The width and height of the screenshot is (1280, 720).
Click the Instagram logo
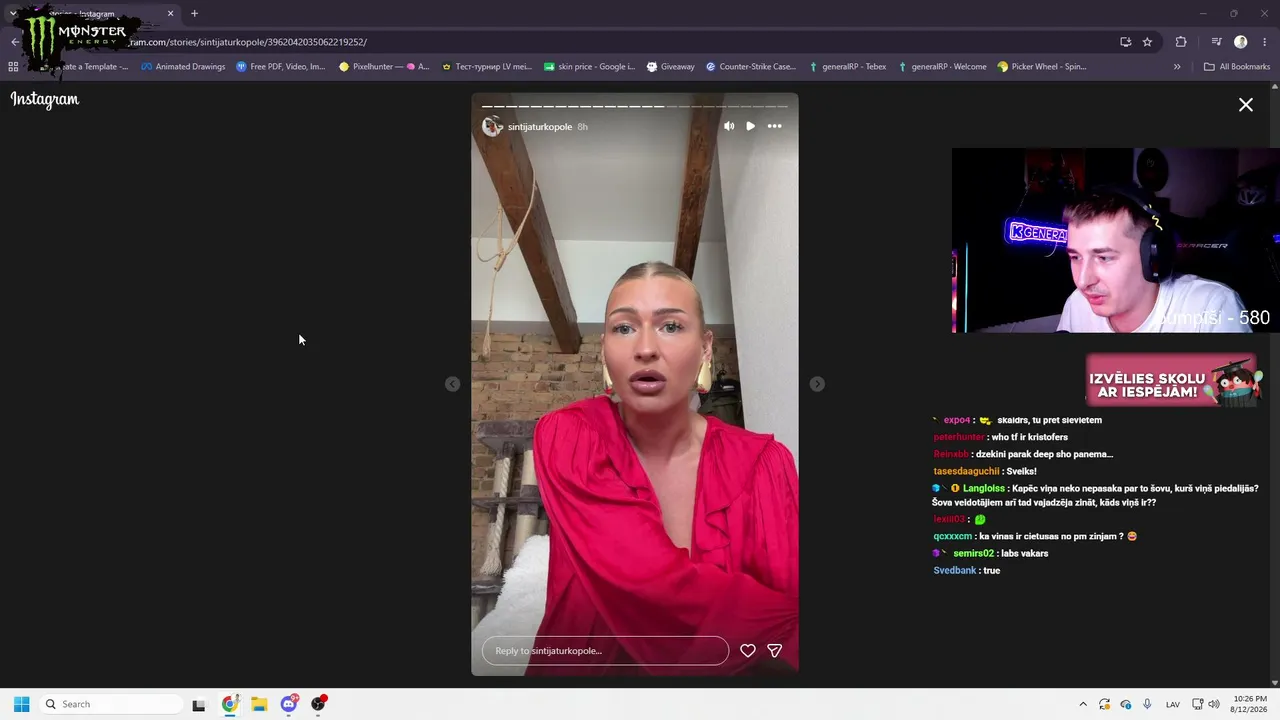[x=45, y=99]
